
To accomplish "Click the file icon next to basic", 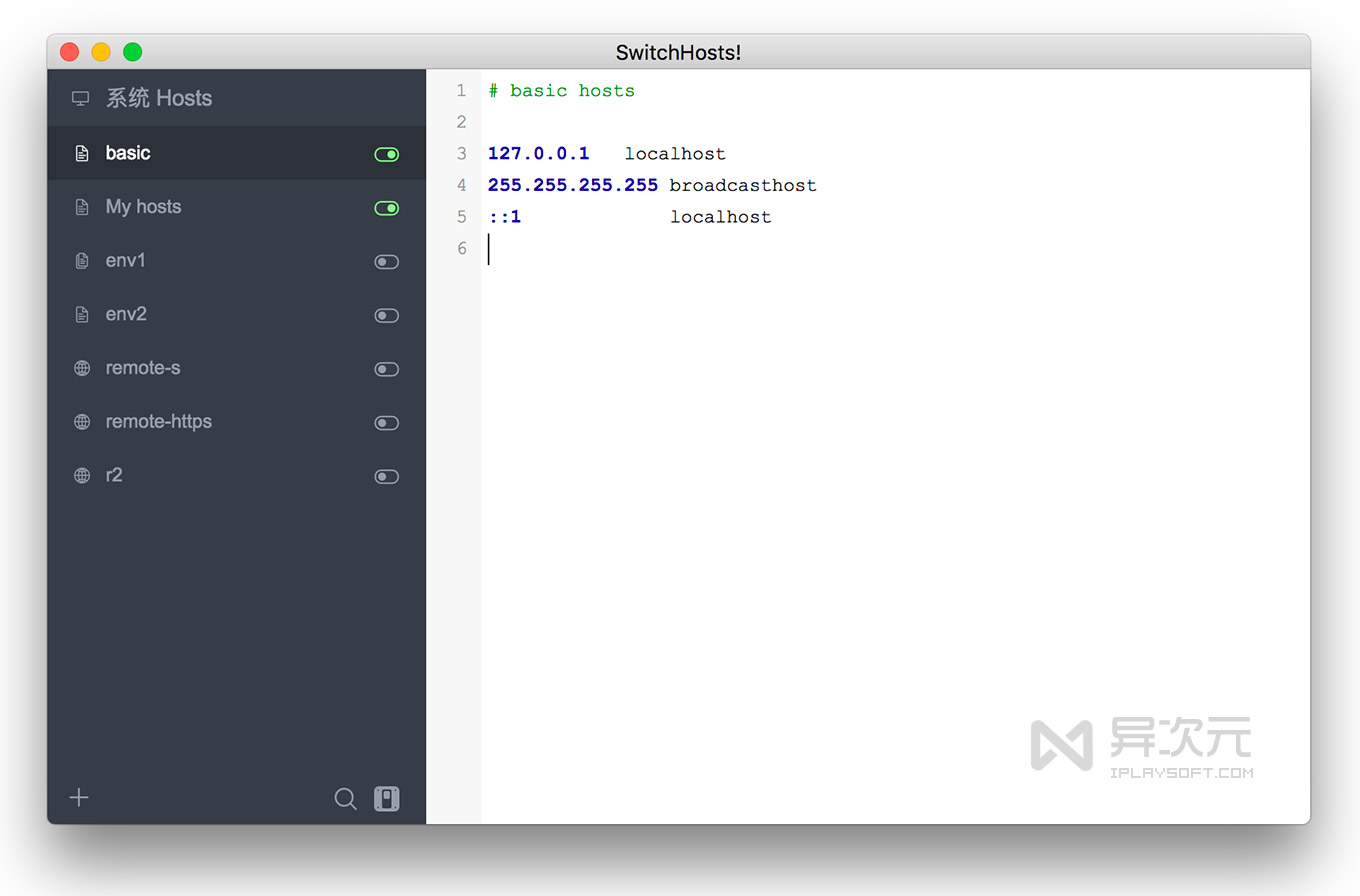I will pyautogui.click(x=82, y=153).
